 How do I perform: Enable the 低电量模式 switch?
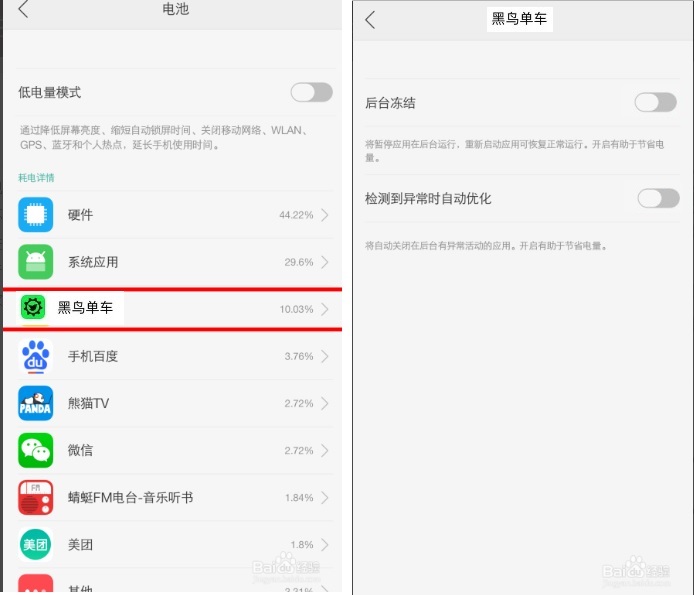tap(312, 92)
